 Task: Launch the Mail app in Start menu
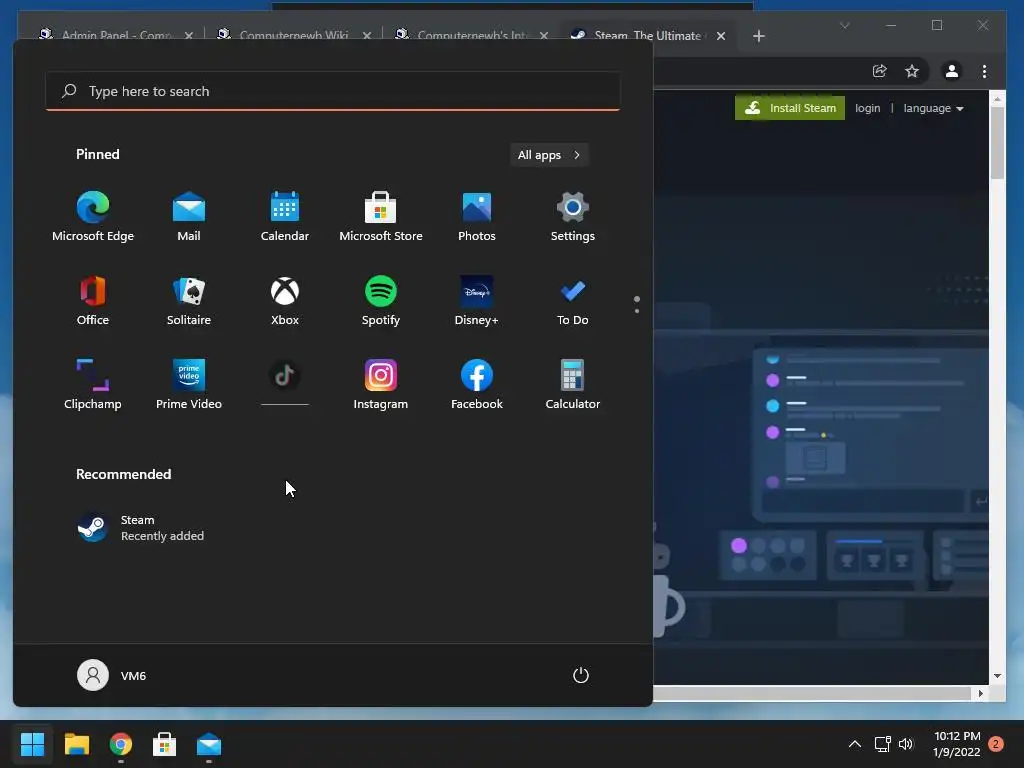tap(189, 216)
